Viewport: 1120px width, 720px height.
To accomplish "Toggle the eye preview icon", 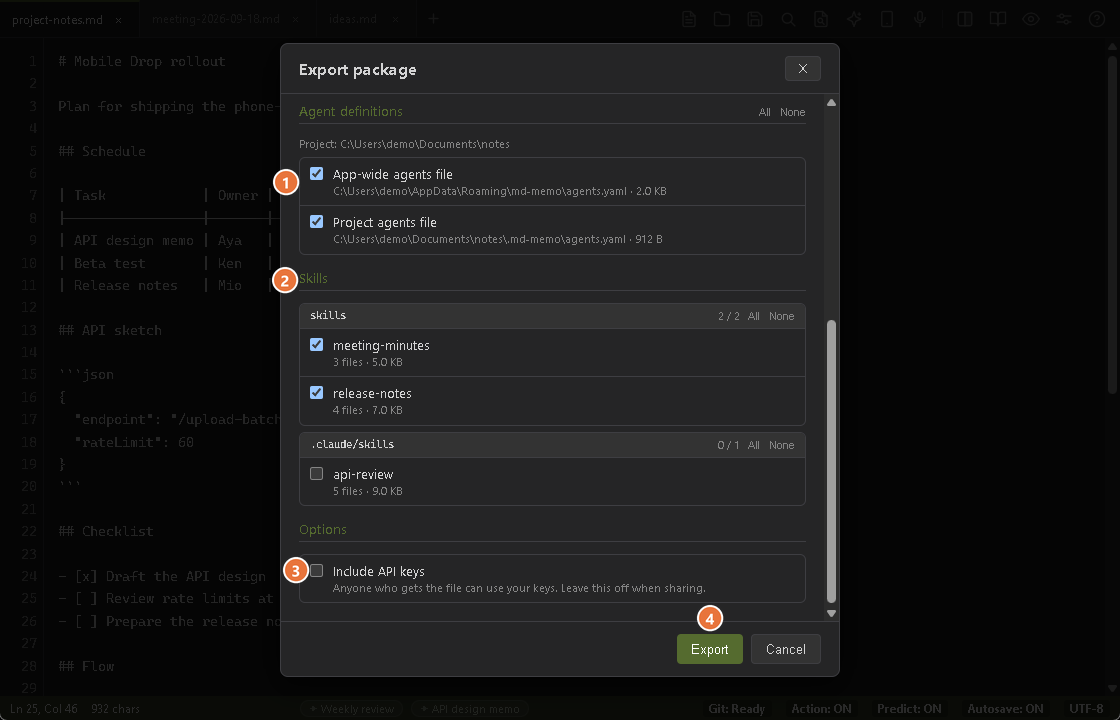I will click(1031, 19).
